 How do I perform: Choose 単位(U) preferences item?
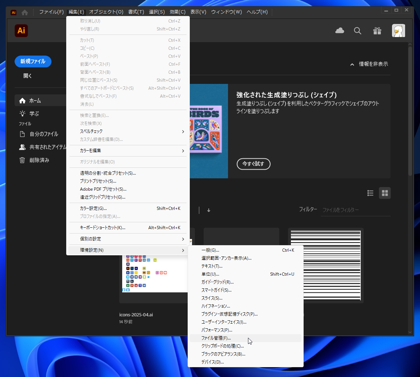[x=246, y=274]
